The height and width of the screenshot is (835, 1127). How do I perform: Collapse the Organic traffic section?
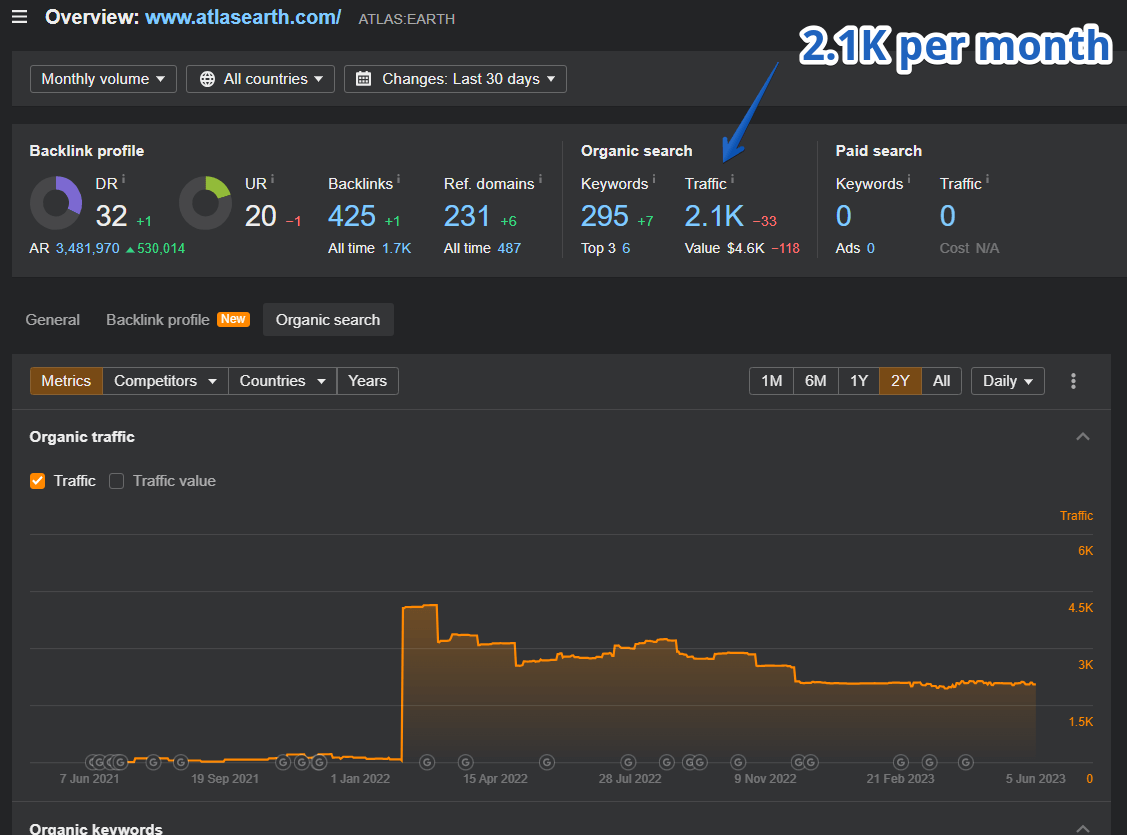pos(1082,437)
